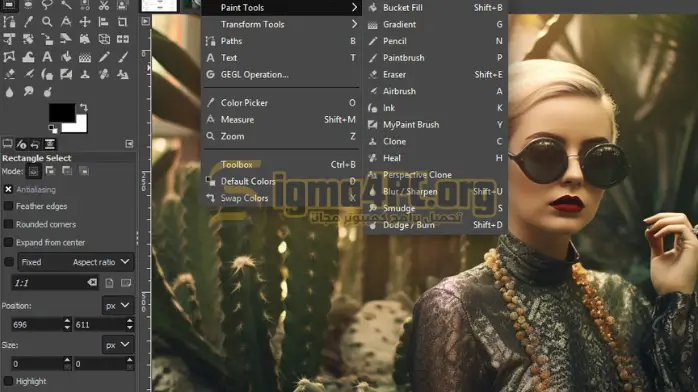Image resolution: width=698 pixels, height=392 pixels.
Task: Select the Eraser toolbox icon
Action: point(9,74)
